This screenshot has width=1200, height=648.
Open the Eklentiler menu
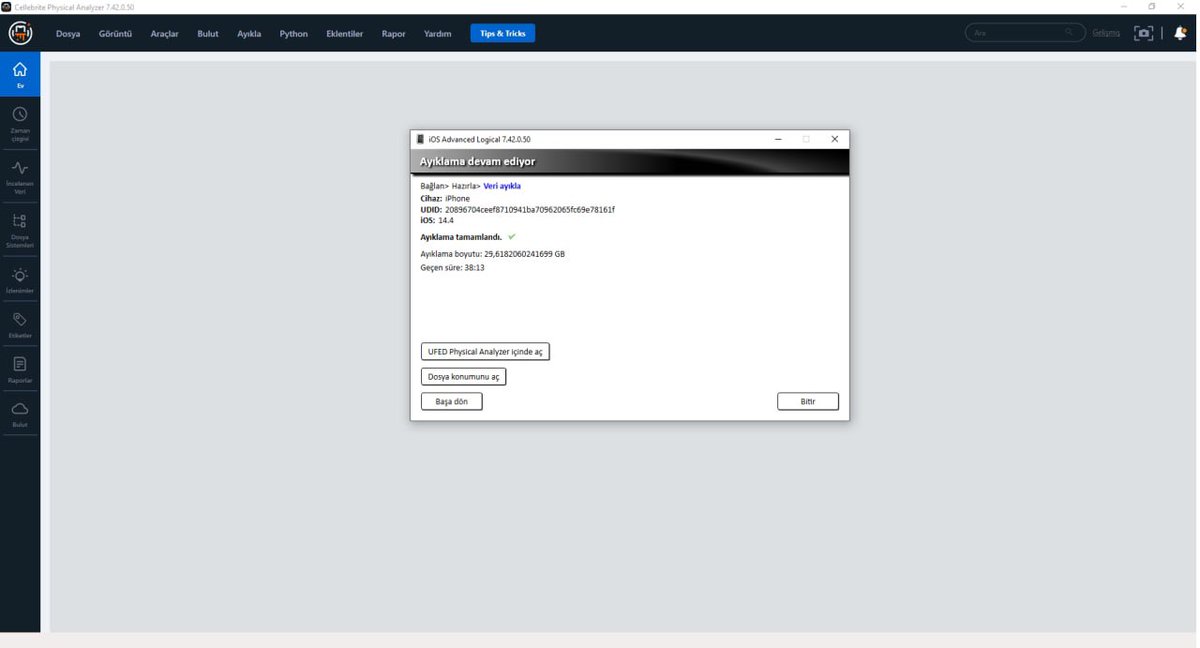pyautogui.click(x=345, y=33)
